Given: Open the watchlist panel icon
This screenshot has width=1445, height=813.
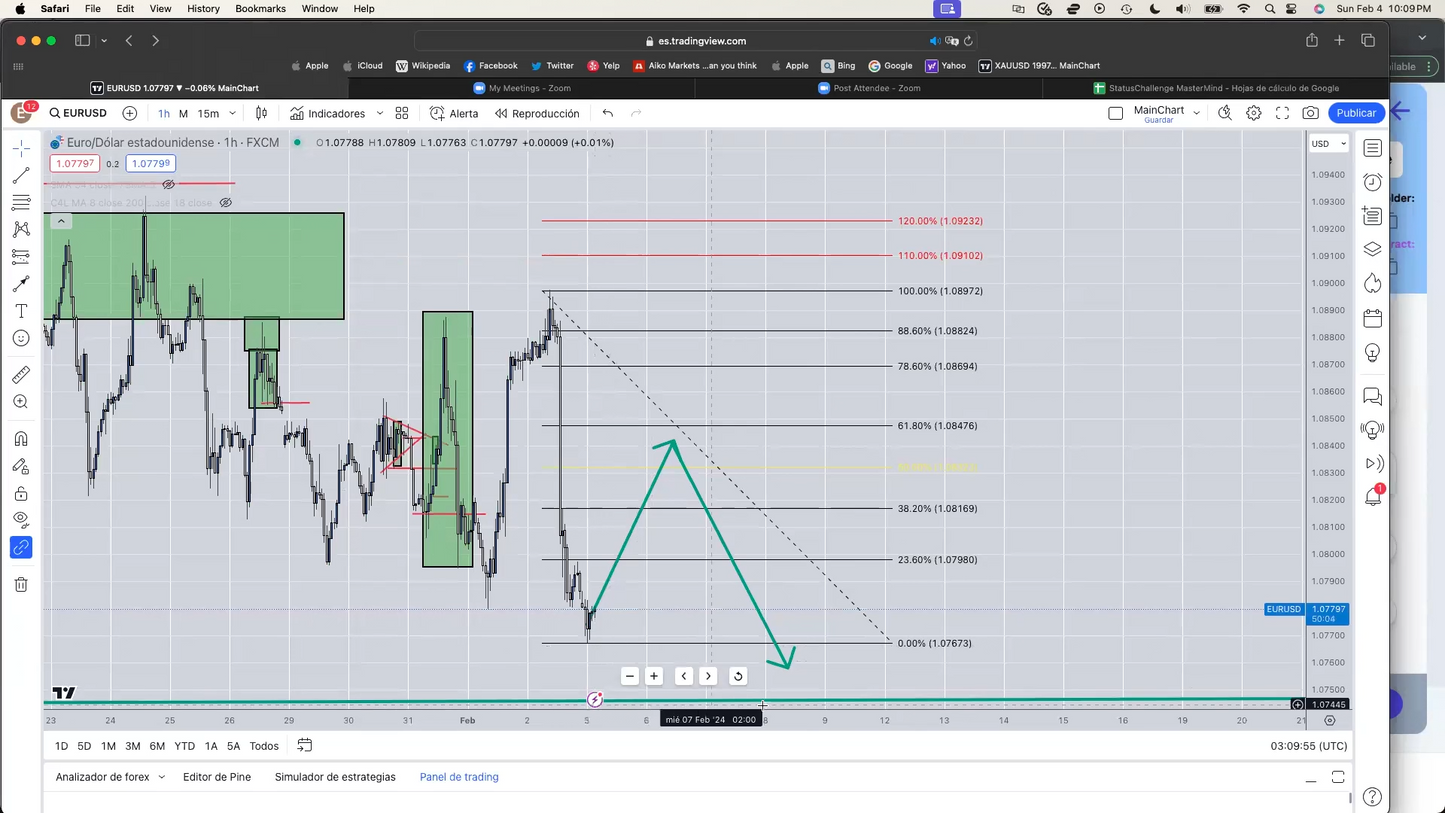Looking at the screenshot, I should tap(1373, 148).
